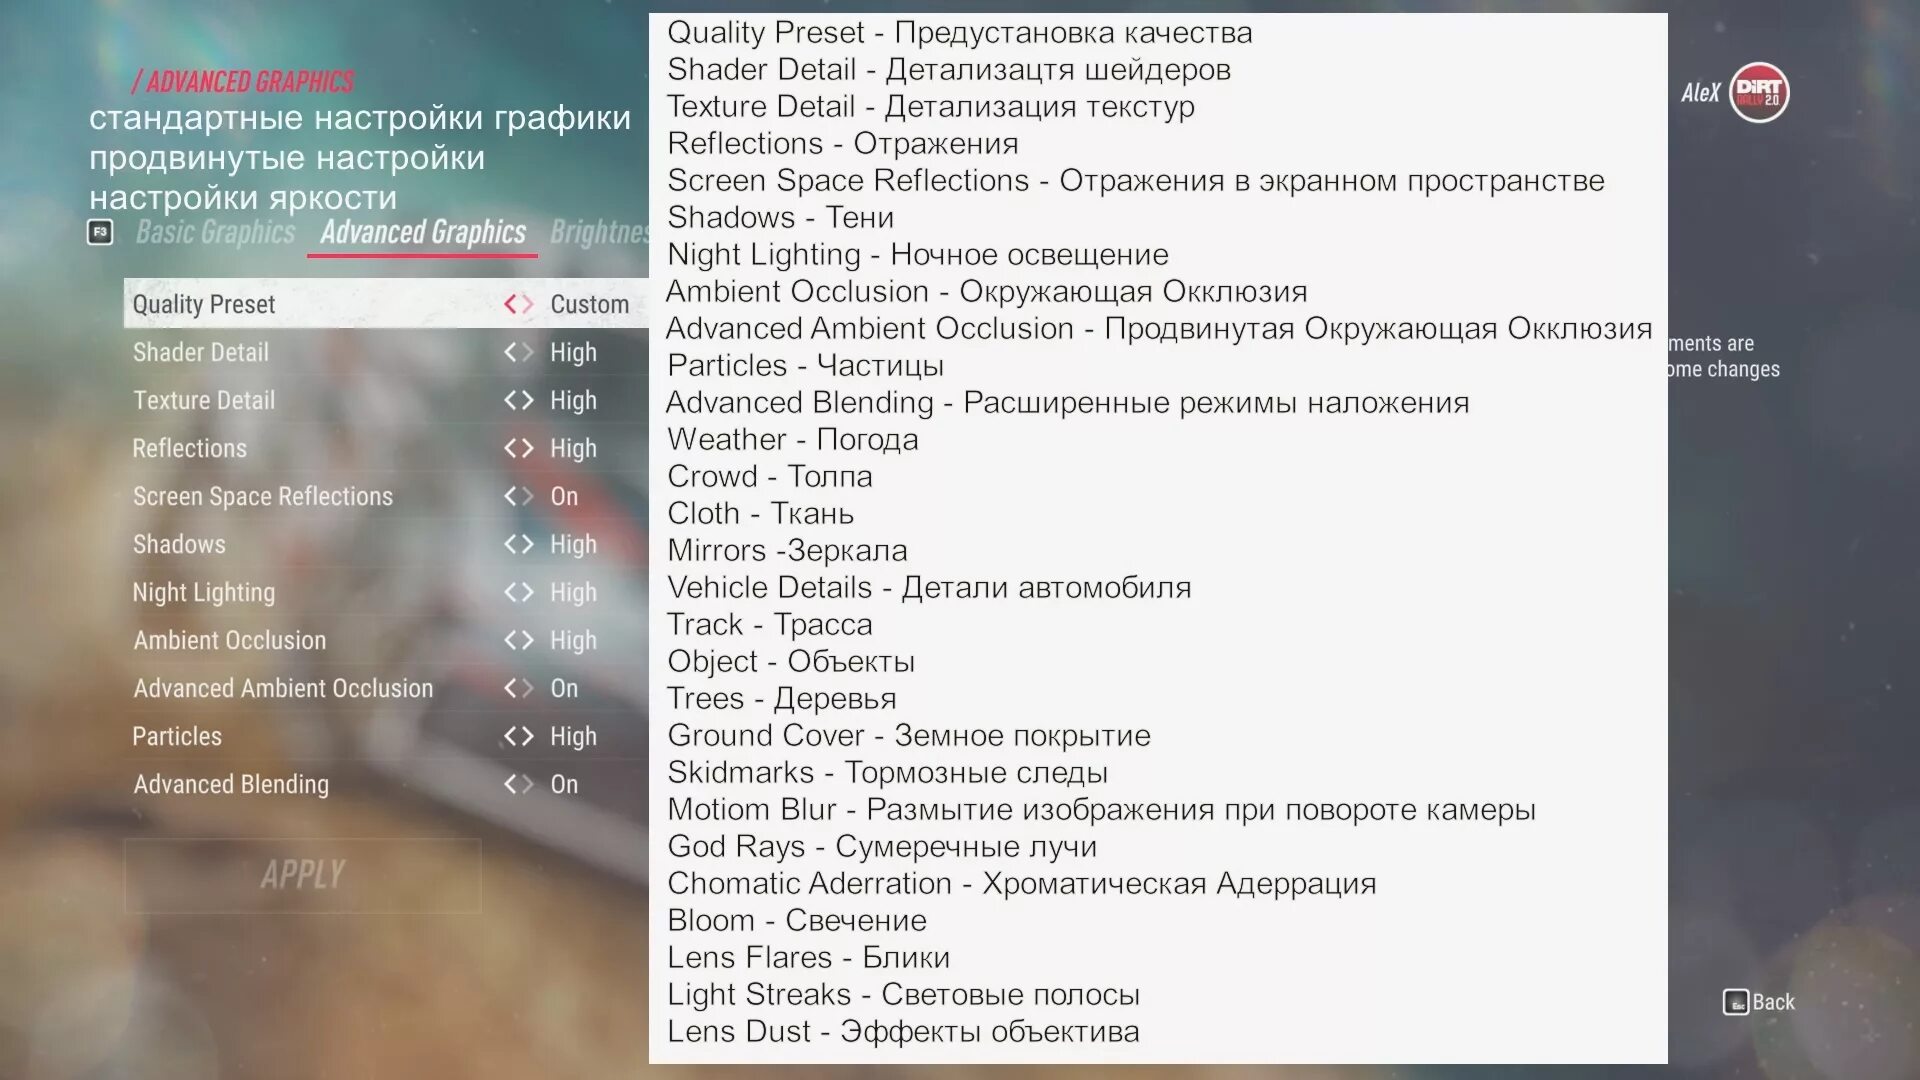Screen dimensions: 1920x1080
Task: Click the F3 key icon beside tabs
Action: [x=99, y=232]
